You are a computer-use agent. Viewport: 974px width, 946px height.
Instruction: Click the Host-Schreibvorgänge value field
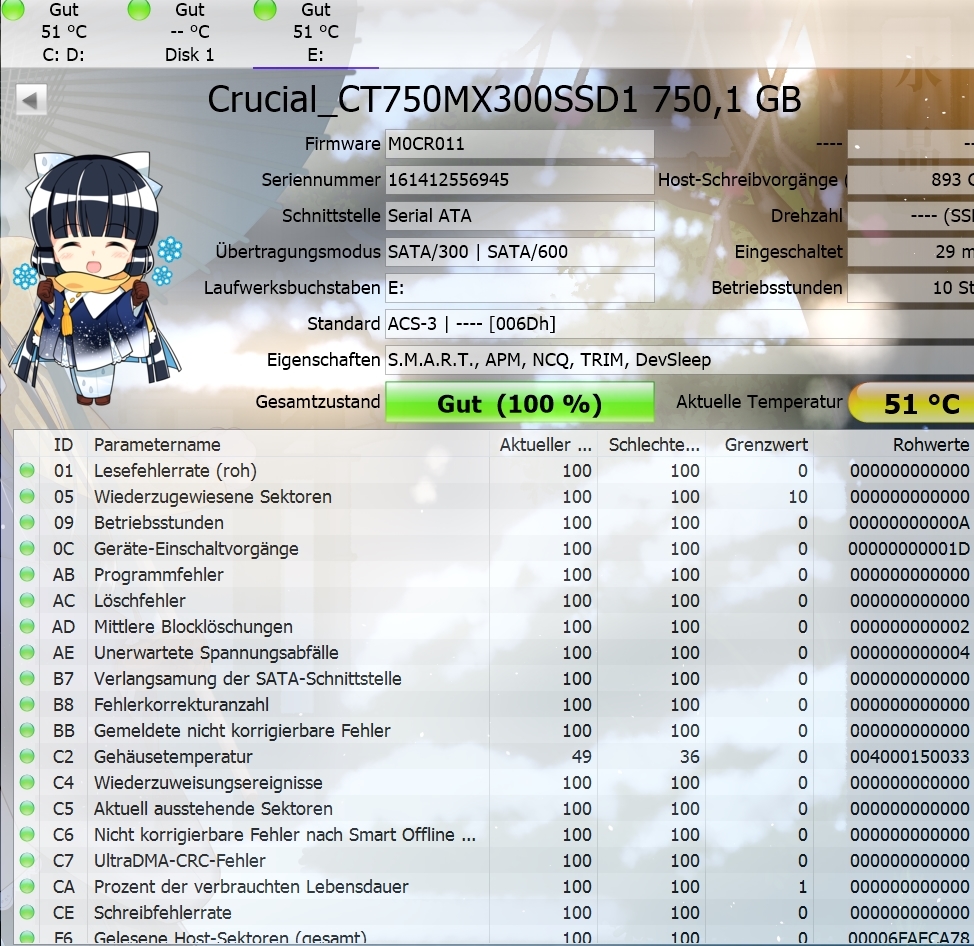(911, 180)
